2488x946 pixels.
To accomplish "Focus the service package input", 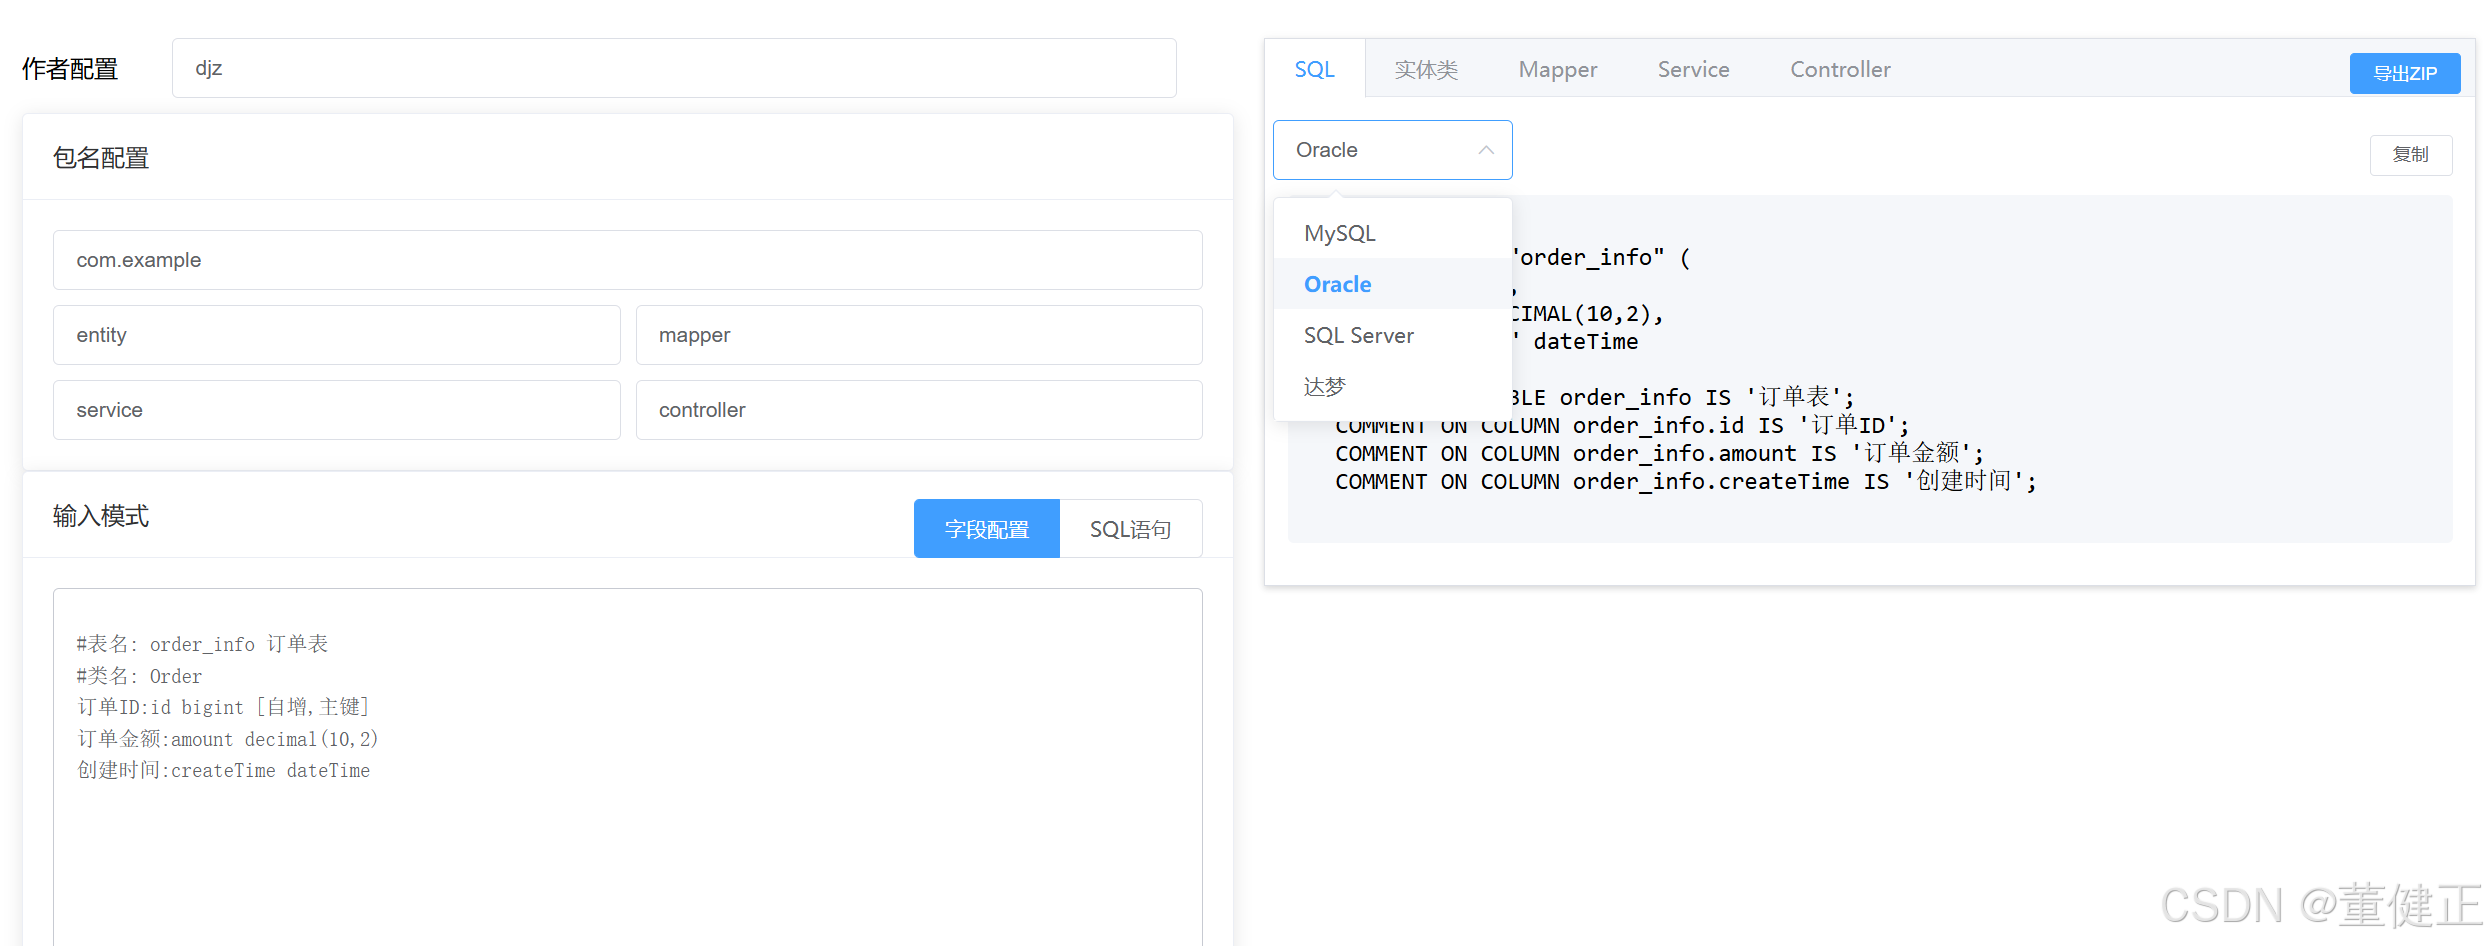I will [x=336, y=410].
